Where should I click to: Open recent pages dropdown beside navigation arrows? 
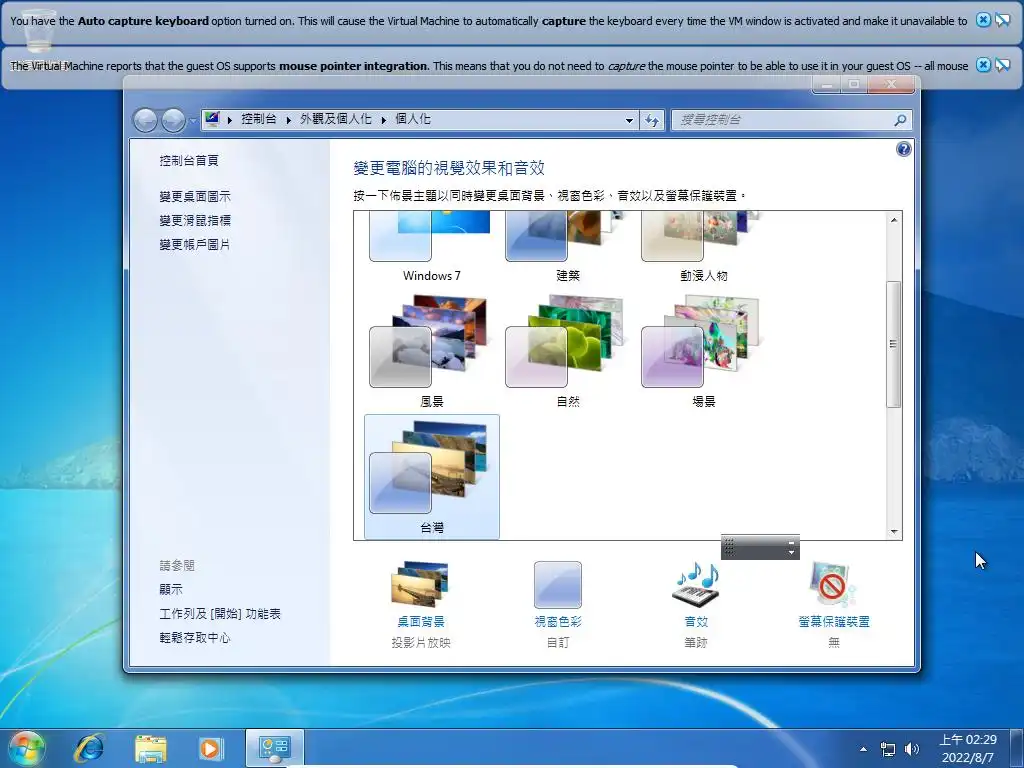(193, 121)
